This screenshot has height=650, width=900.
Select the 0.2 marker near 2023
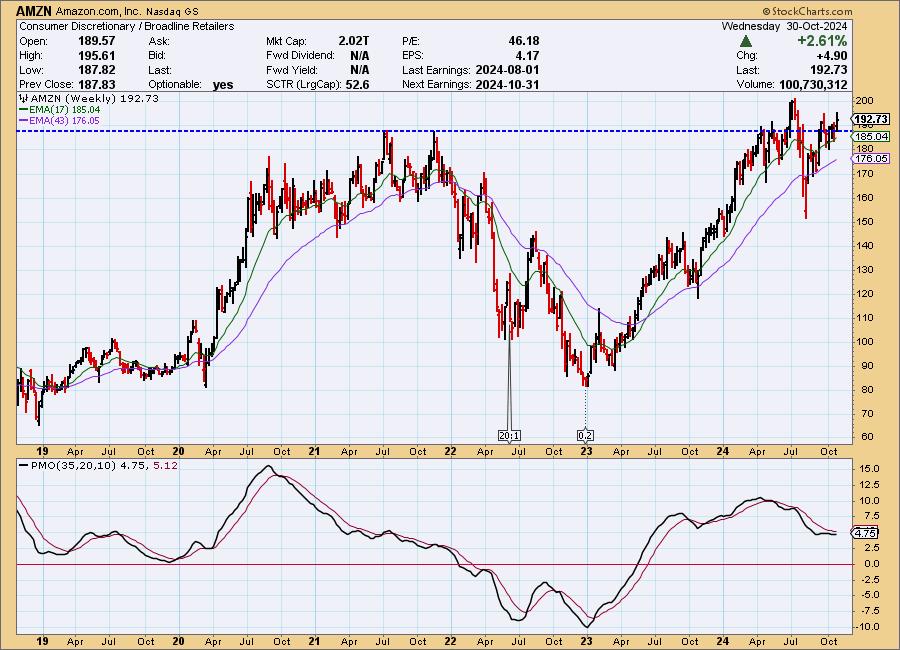pyautogui.click(x=585, y=436)
